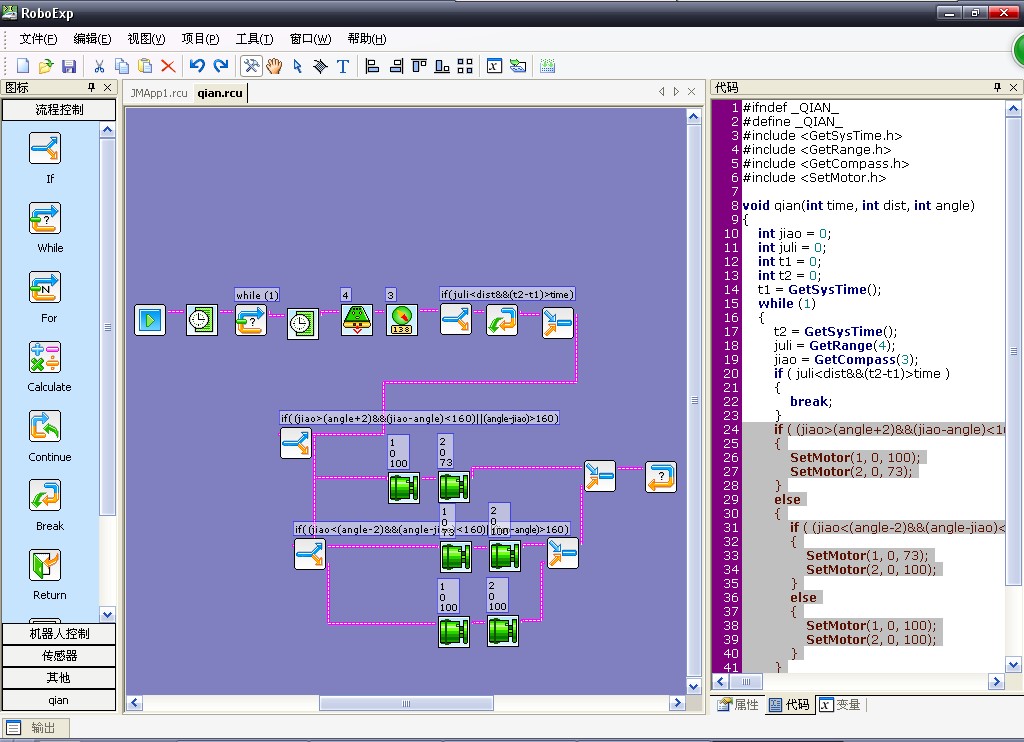Select the Break block in the palette
This screenshot has height=742, width=1024.
(45, 496)
